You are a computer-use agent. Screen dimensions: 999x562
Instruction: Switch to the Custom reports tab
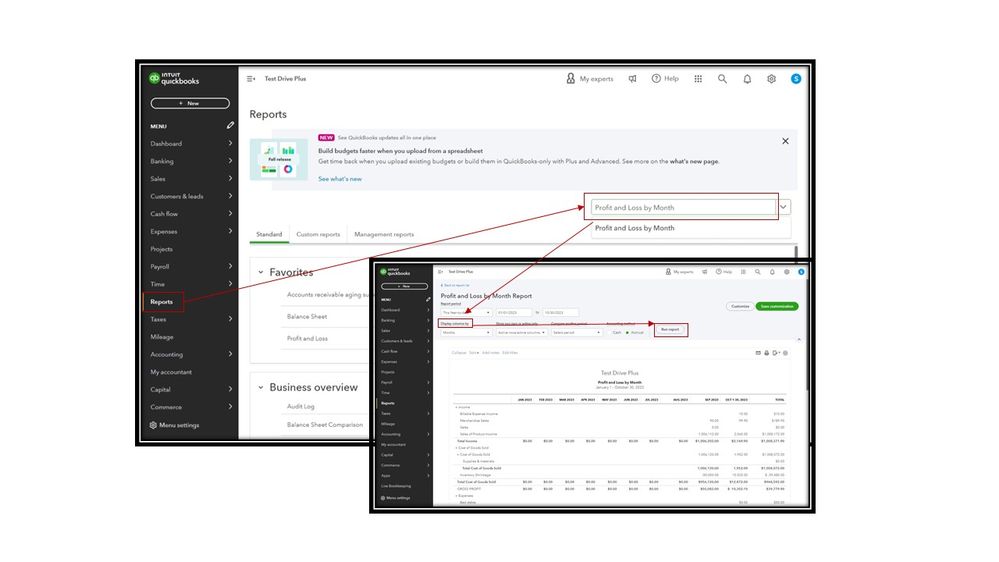(x=318, y=234)
